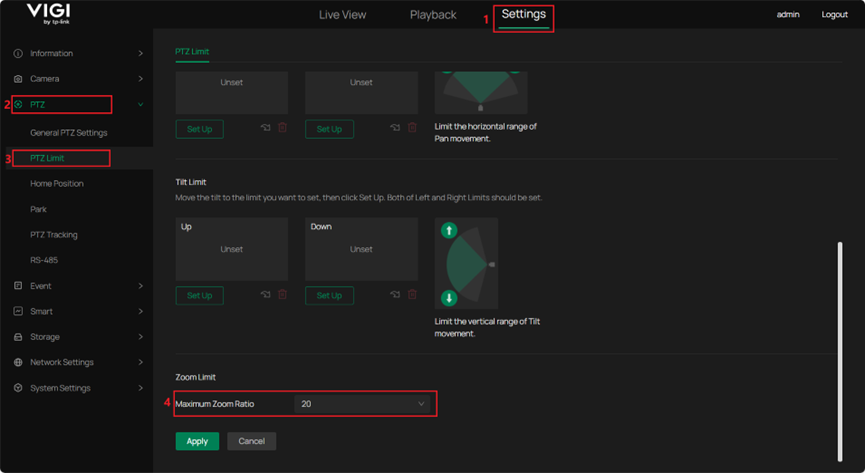
Task: Click the Storage sidebar icon
Action: pos(18,337)
